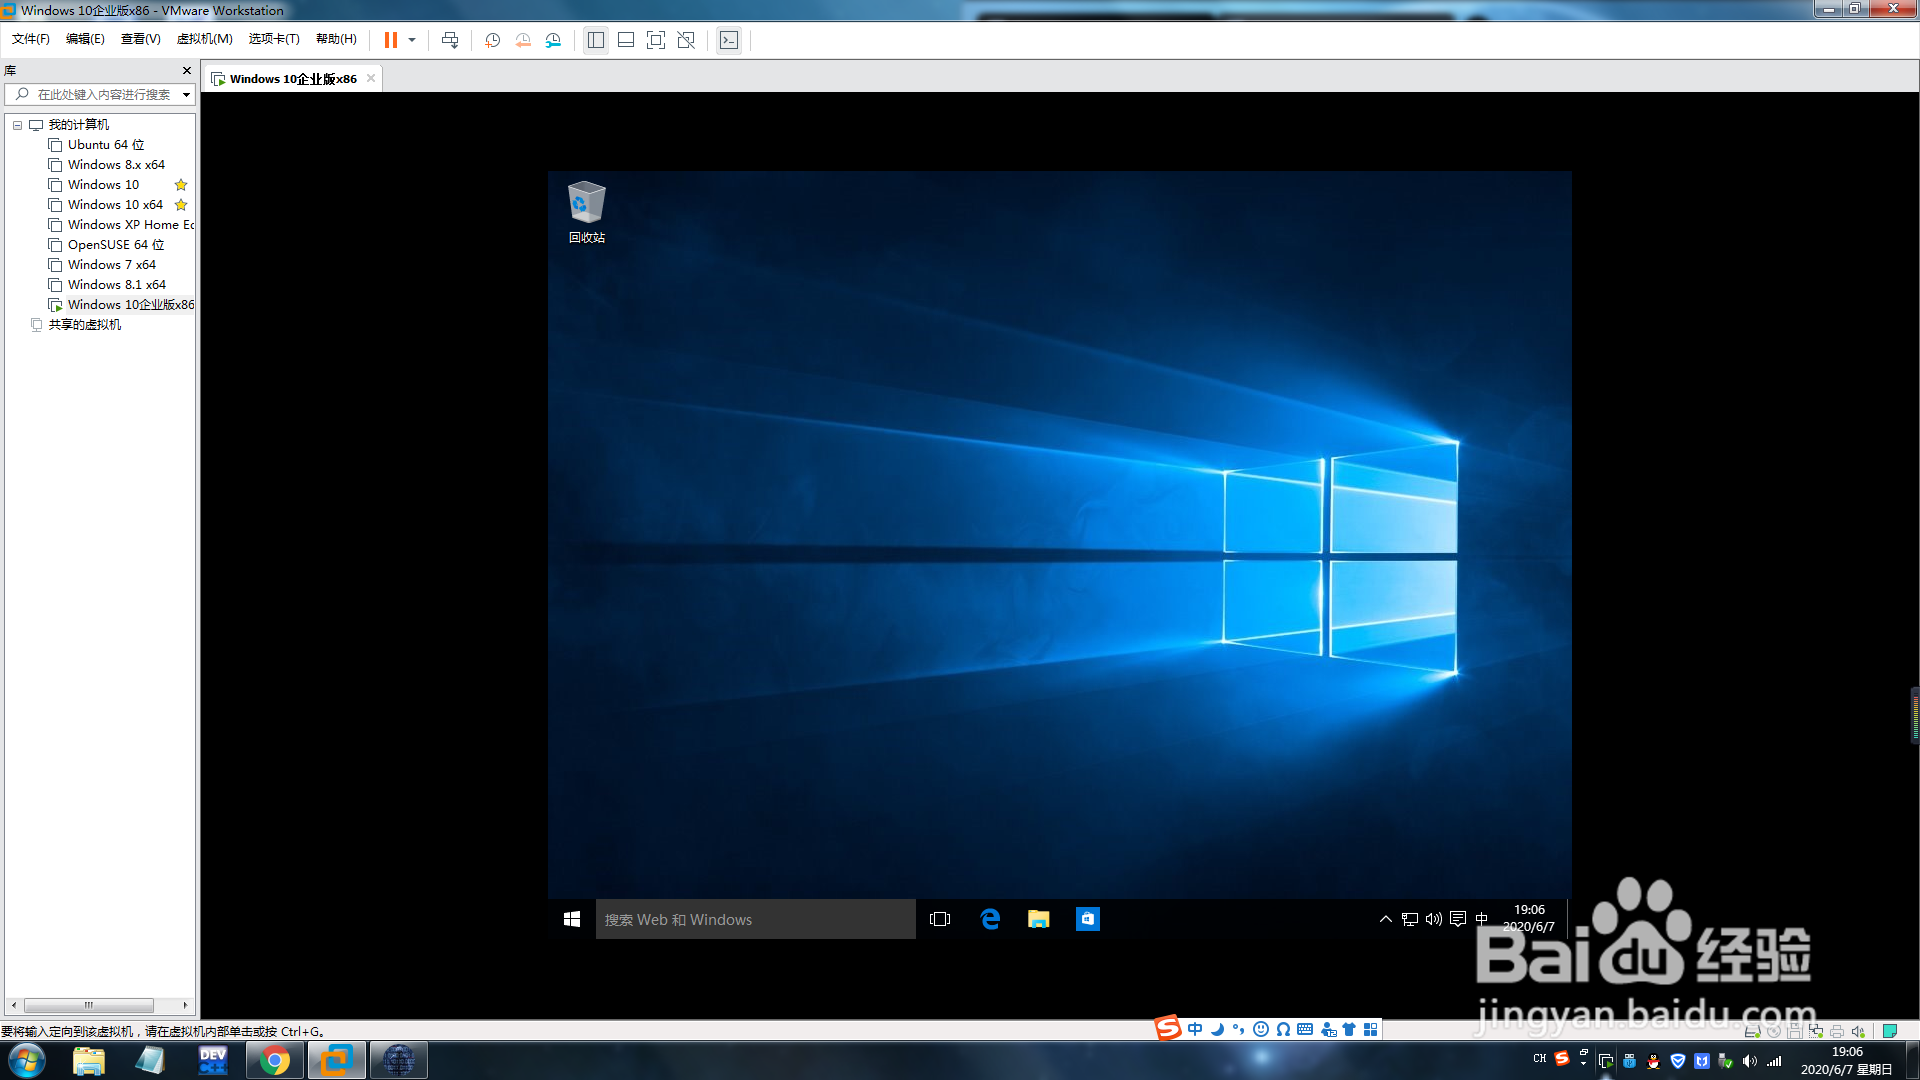
Task: Open the Sogou emoji face panel
Action: click(1261, 1029)
